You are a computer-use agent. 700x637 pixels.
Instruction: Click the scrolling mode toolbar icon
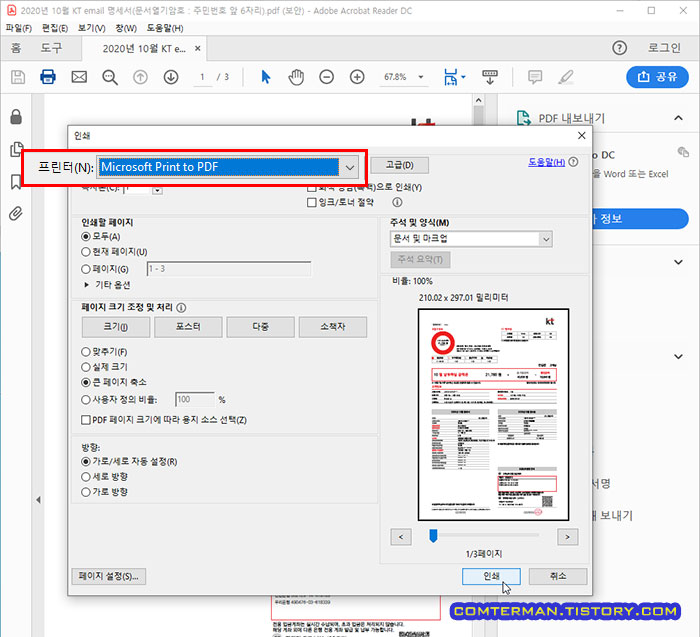[490, 77]
